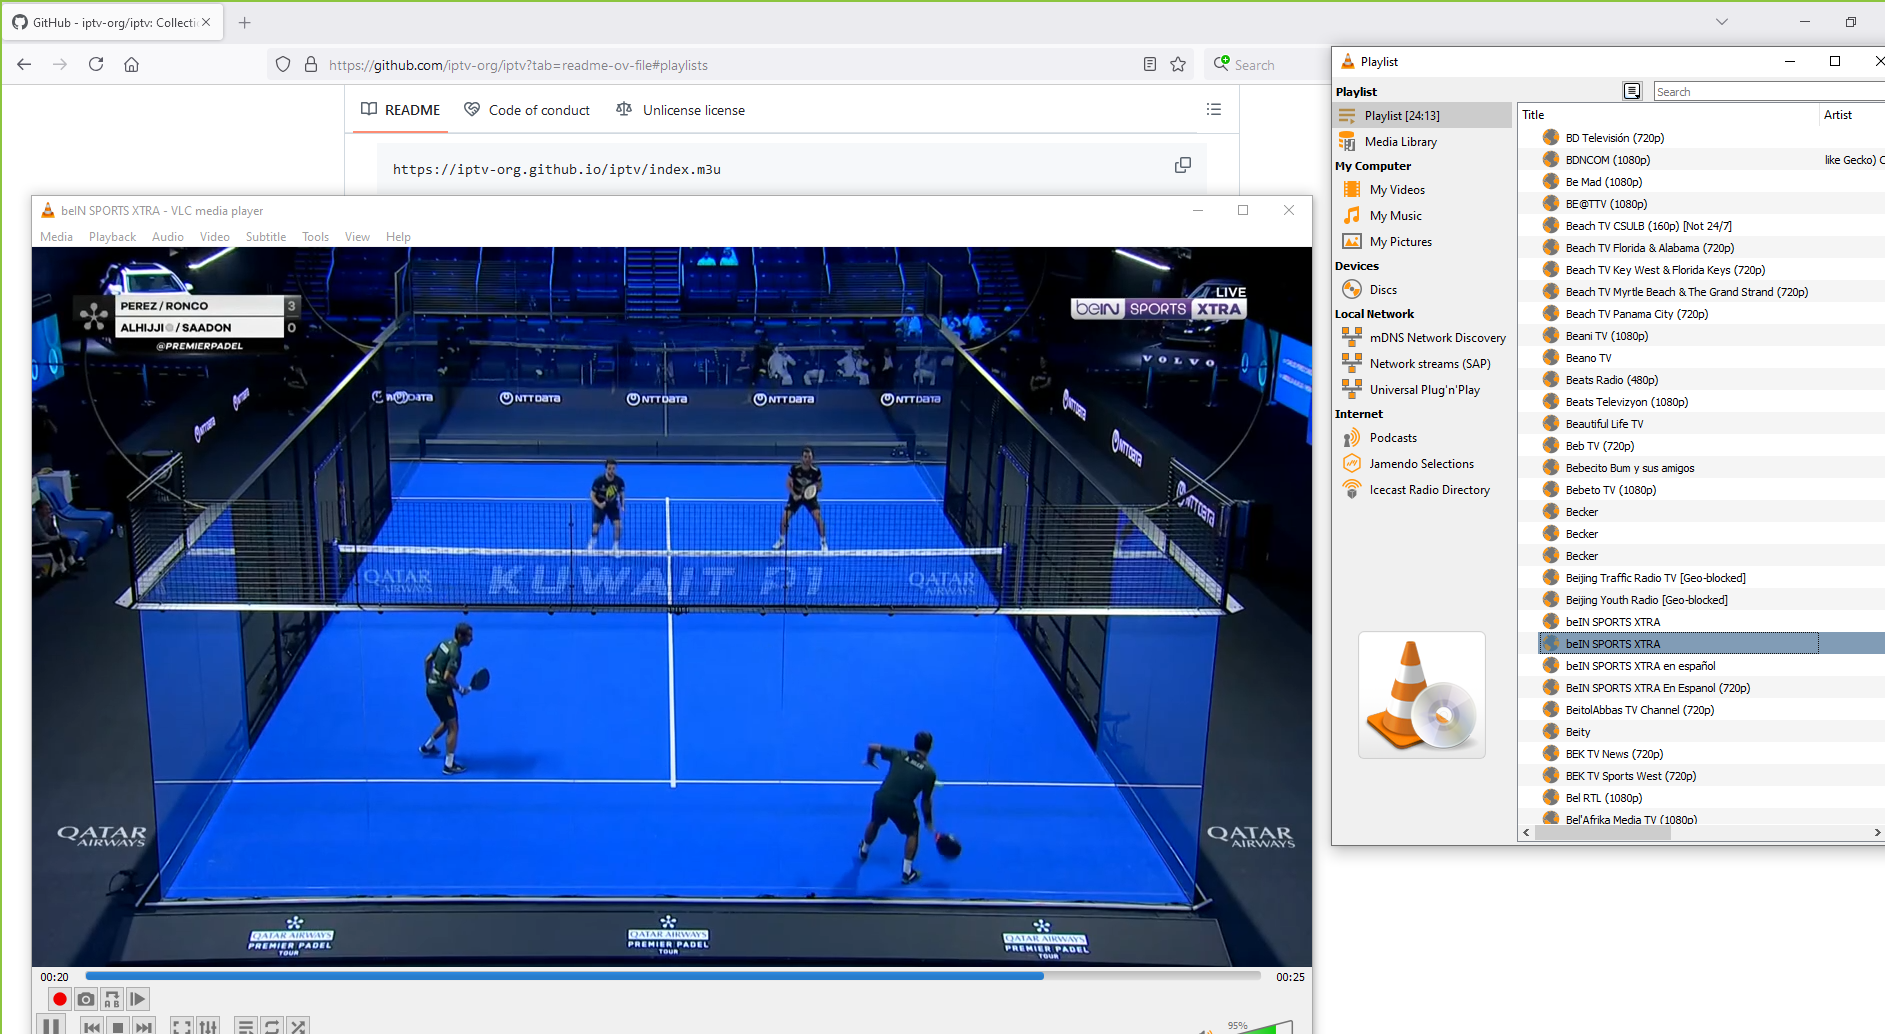List all browser tabs dropdown arrow
This screenshot has width=1885, height=1034.
point(1722,21)
